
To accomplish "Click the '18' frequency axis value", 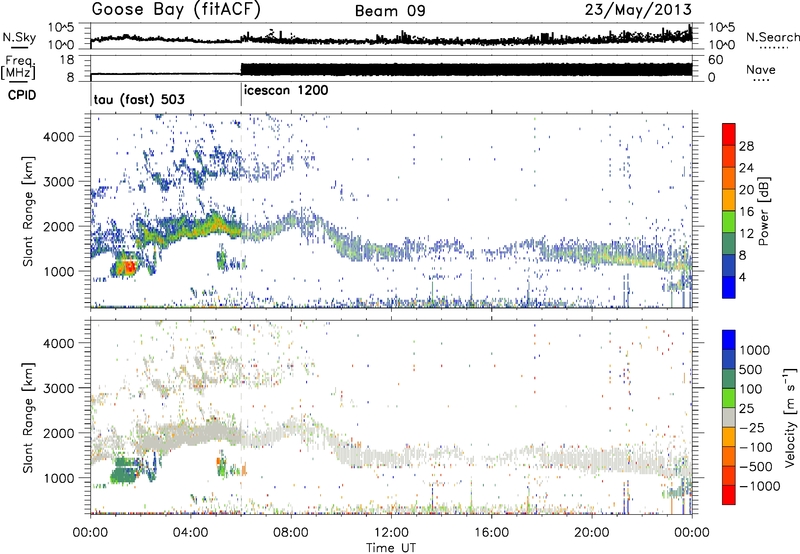I will (x=66, y=60).
